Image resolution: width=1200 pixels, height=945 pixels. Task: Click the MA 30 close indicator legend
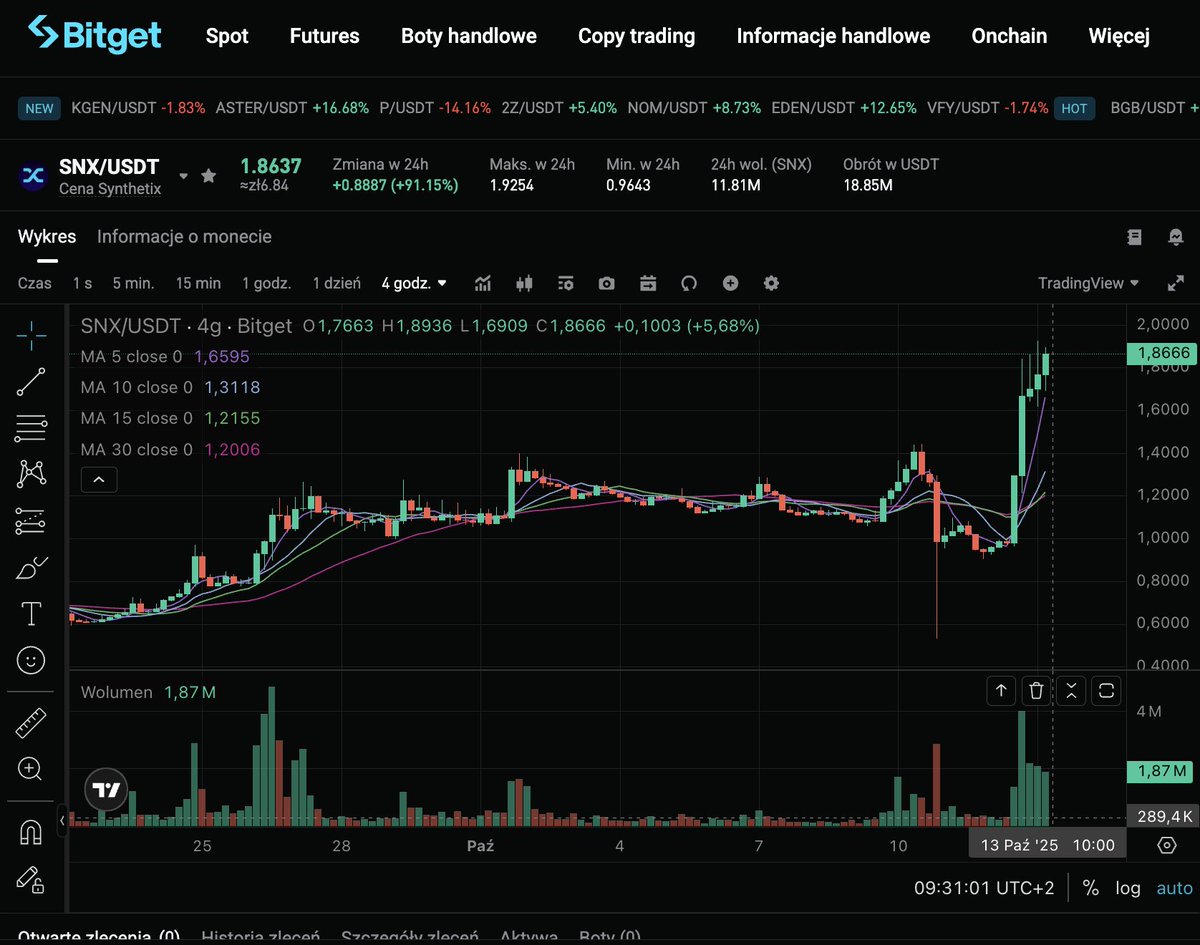170,450
